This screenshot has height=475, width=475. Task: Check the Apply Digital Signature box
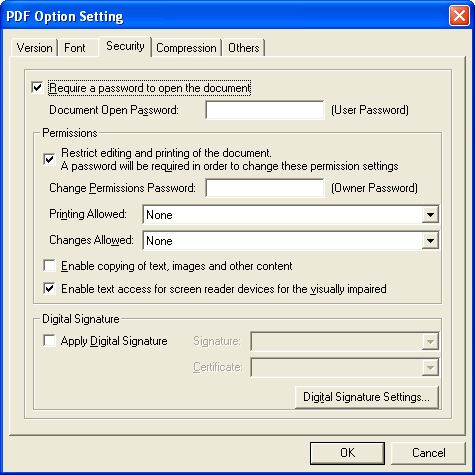pos(49,341)
